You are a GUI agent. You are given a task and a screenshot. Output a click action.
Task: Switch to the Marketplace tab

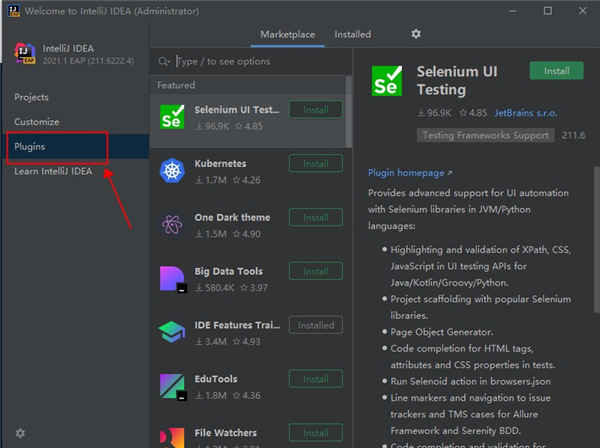pyautogui.click(x=288, y=34)
